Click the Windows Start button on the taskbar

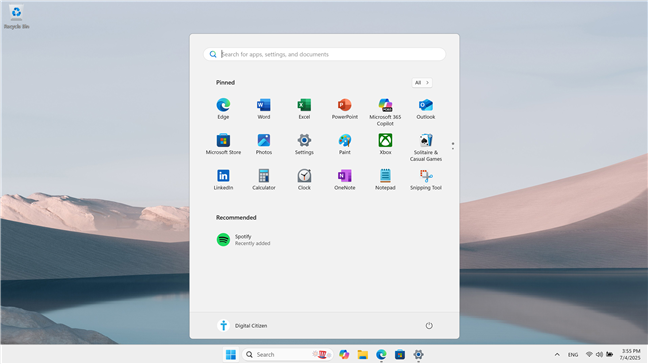pos(231,354)
